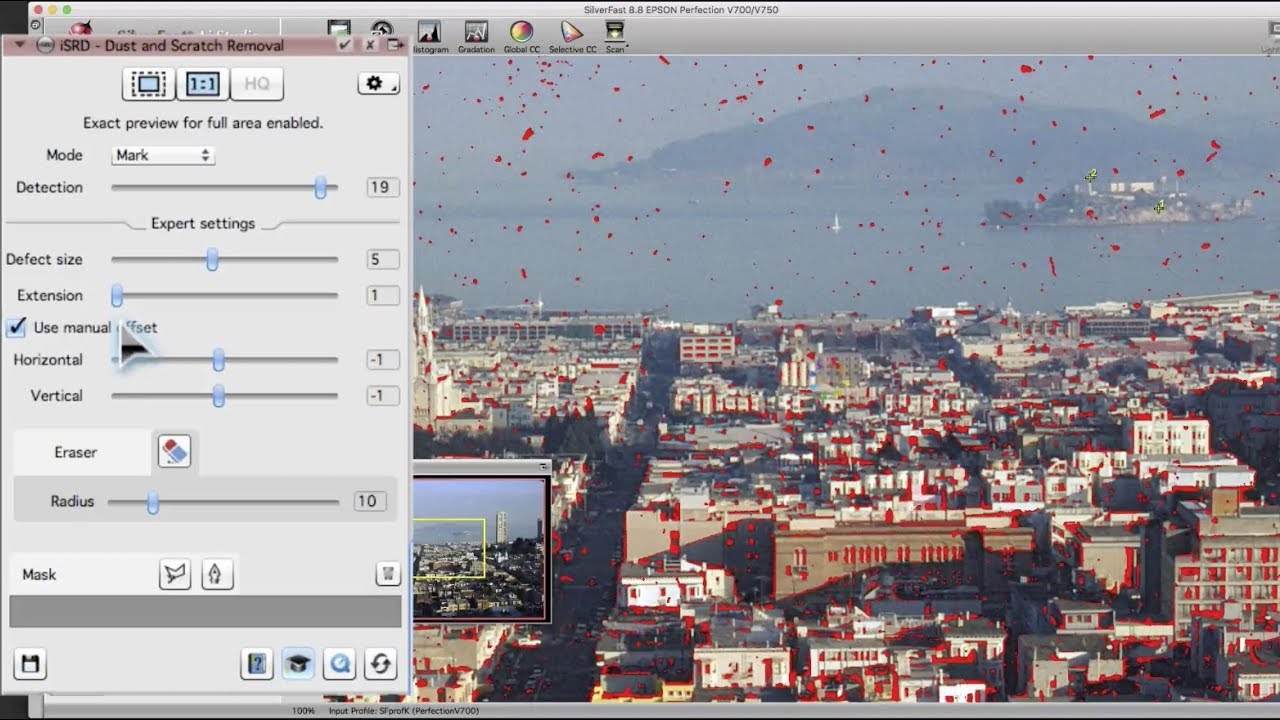Enable HQ preview mode
The image size is (1280, 720).
[257, 84]
